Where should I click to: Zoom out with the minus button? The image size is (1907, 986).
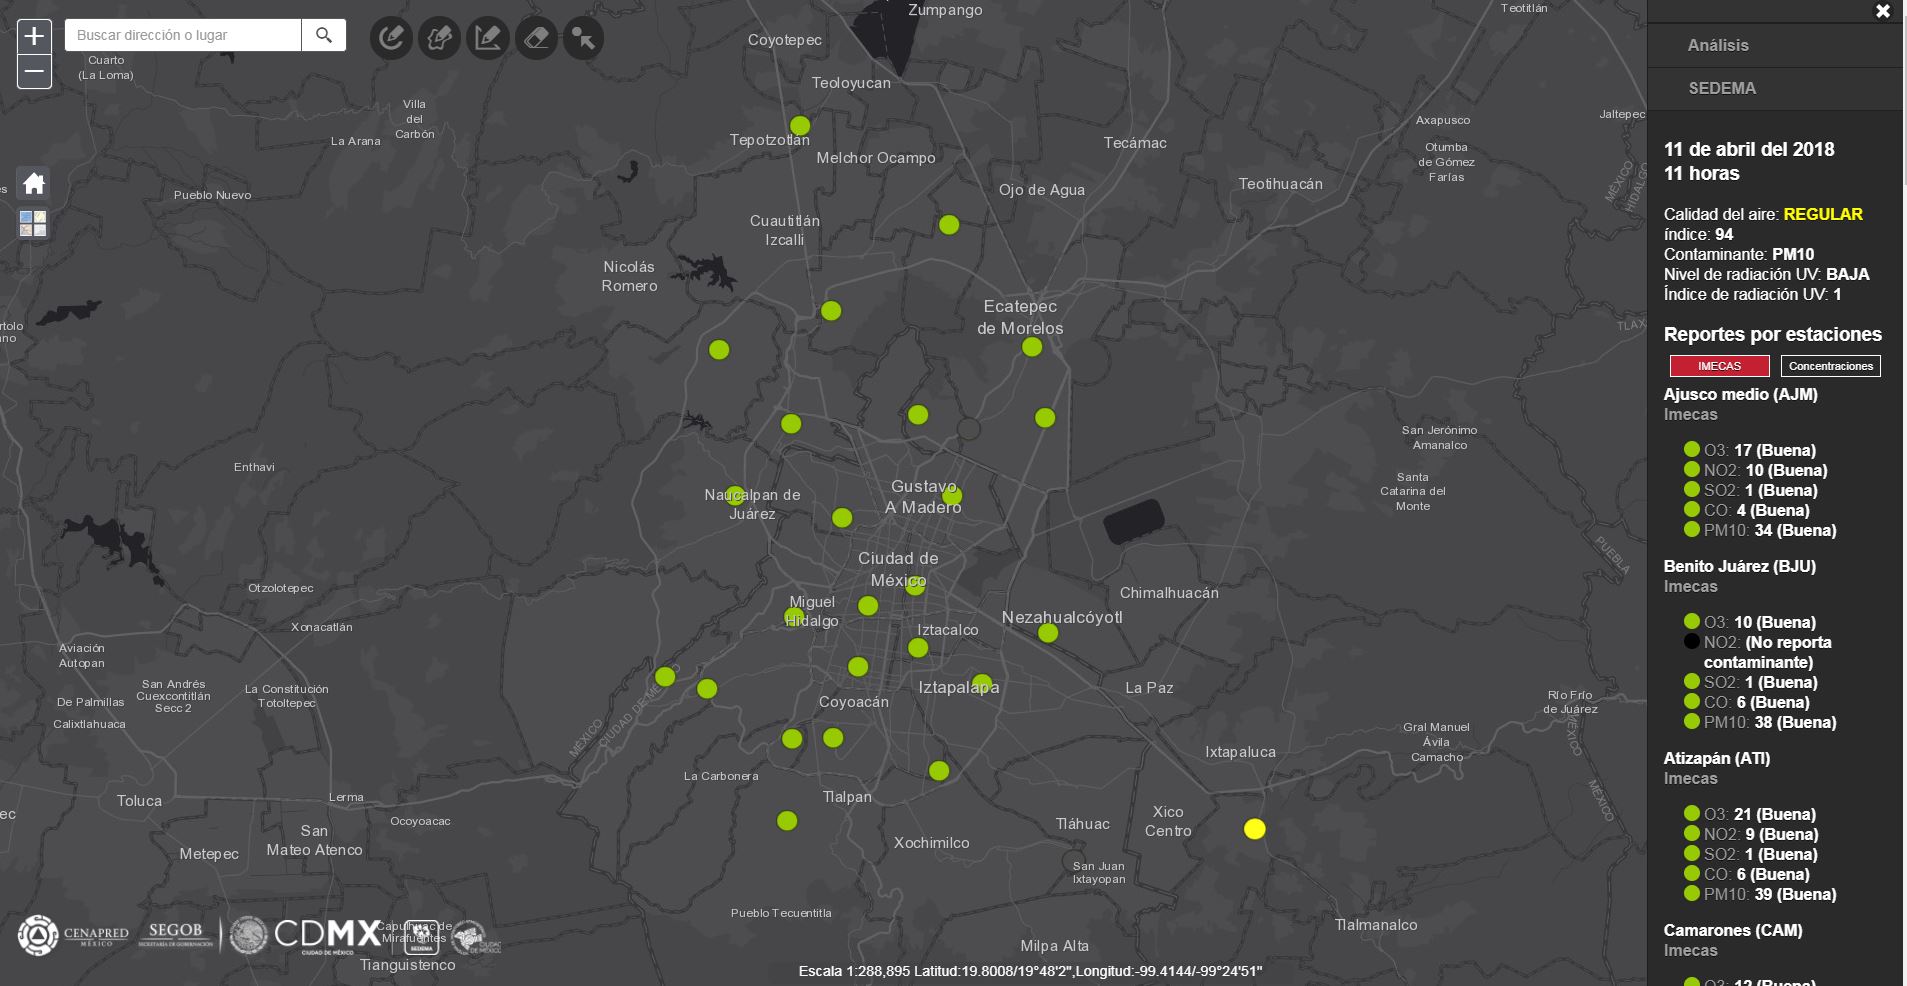(34, 71)
